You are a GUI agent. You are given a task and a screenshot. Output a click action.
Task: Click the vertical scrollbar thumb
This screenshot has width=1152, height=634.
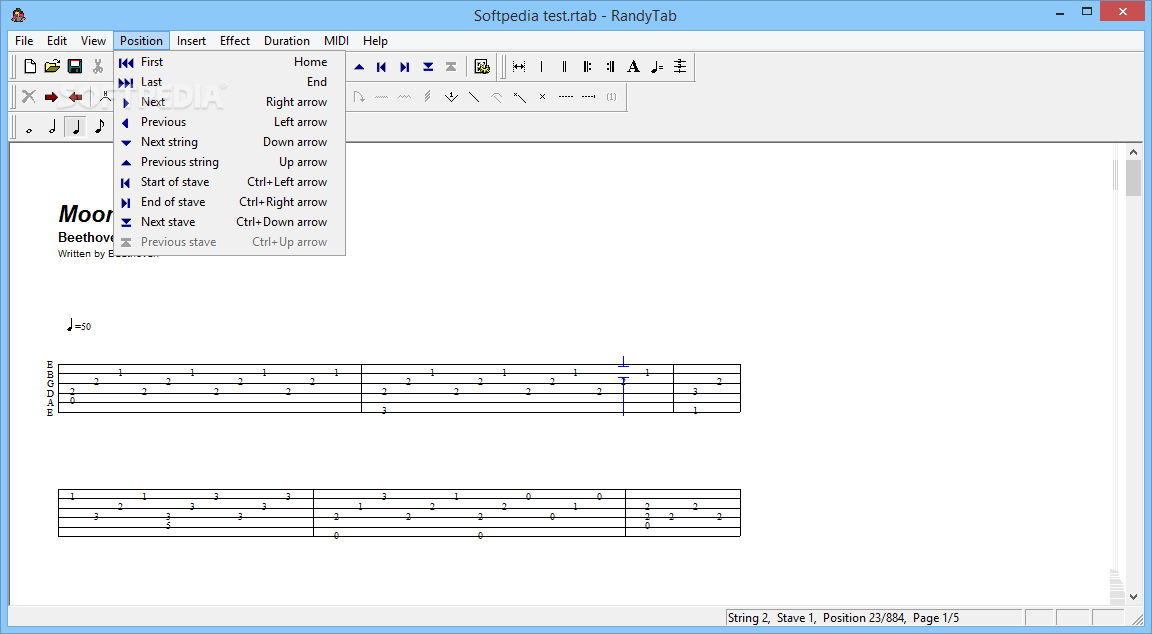pos(1133,179)
